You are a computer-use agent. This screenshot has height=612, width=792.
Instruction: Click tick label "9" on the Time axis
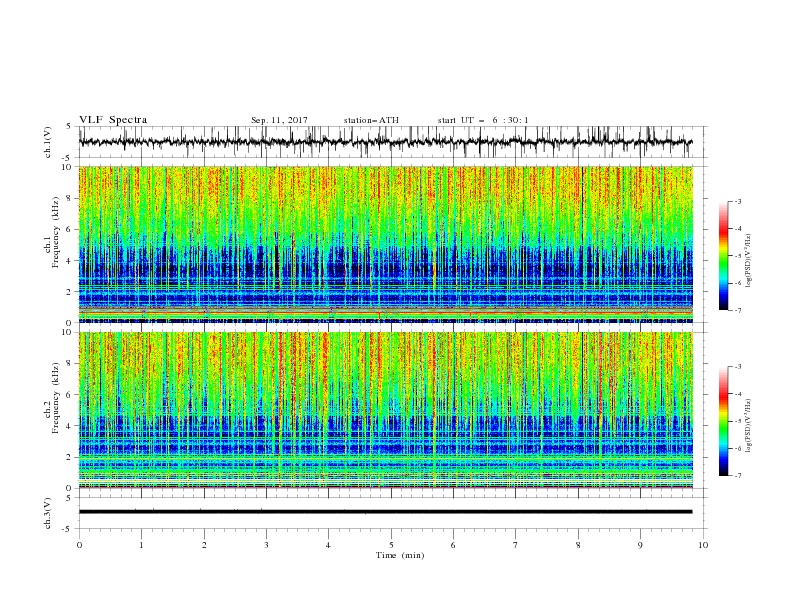[x=640, y=545]
